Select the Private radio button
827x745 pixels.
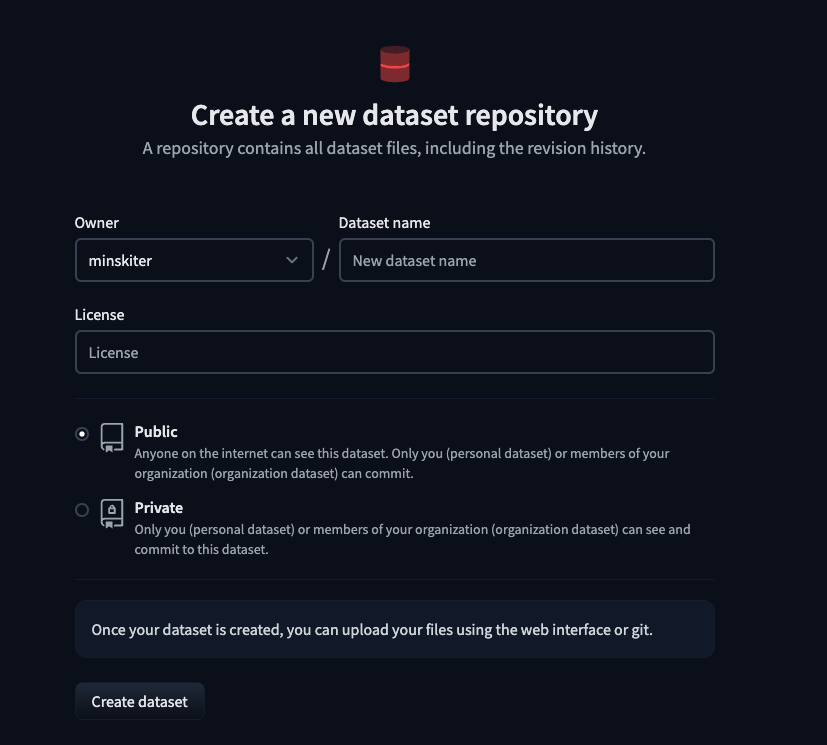point(82,510)
